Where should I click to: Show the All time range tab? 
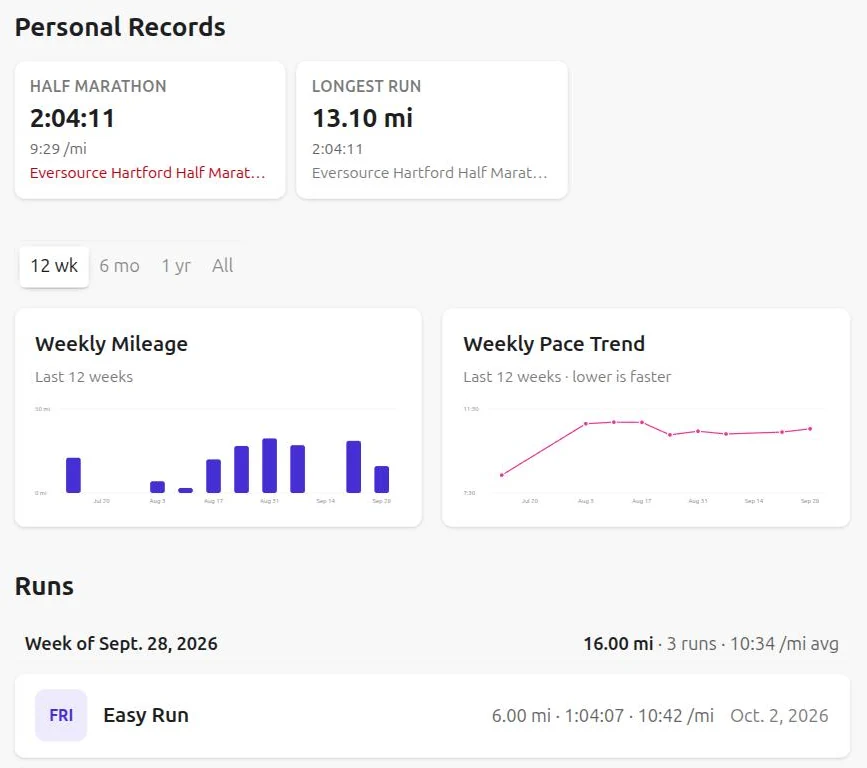[222, 267]
